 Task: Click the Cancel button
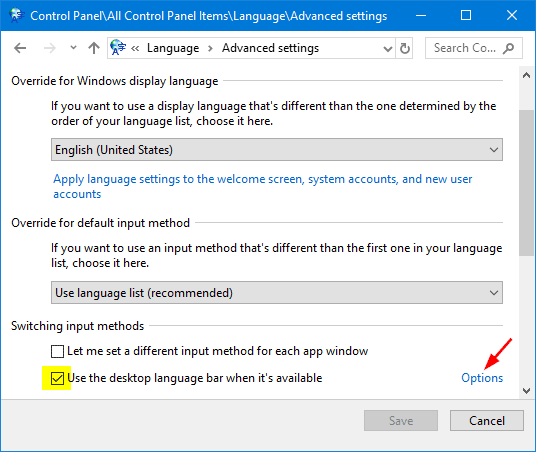point(487,421)
